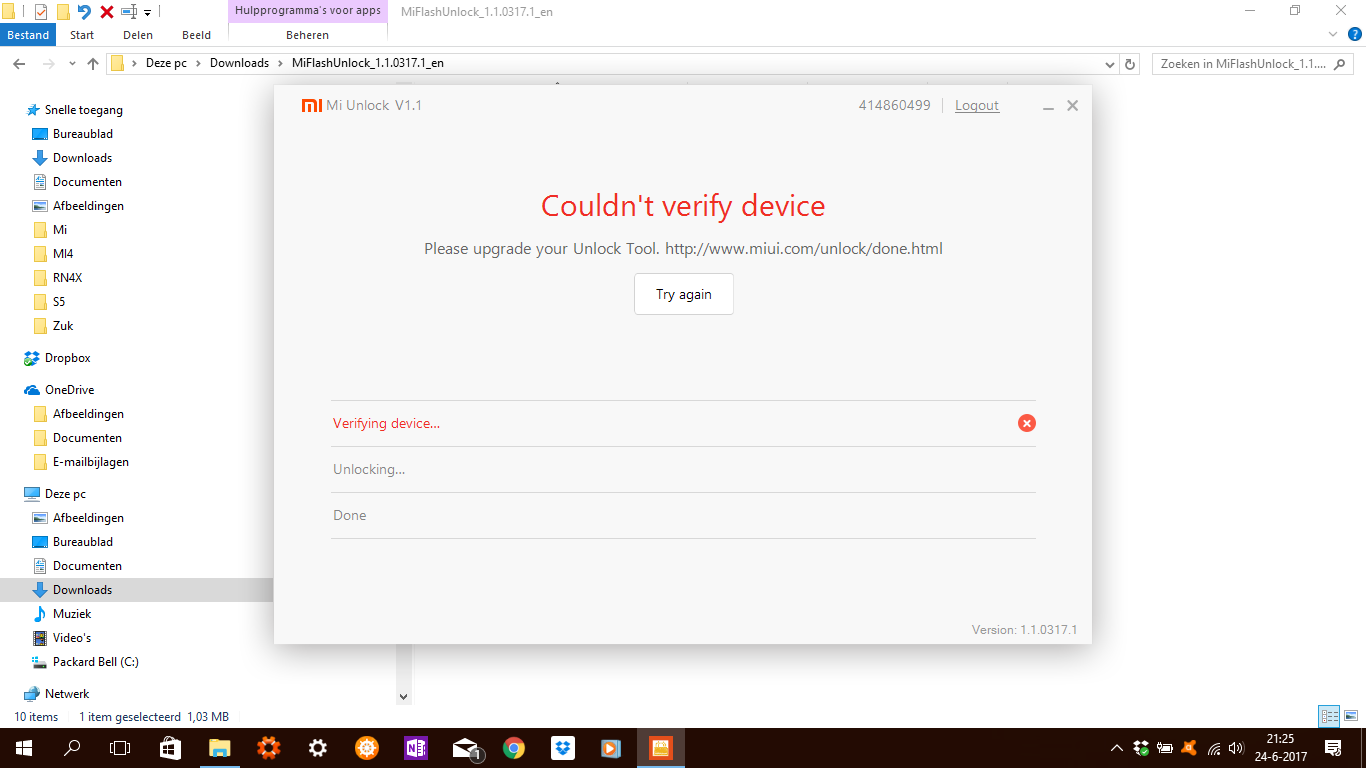Click the Properties icon in quick access toolbar
The image size is (1366, 768).
(x=41, y=12)
